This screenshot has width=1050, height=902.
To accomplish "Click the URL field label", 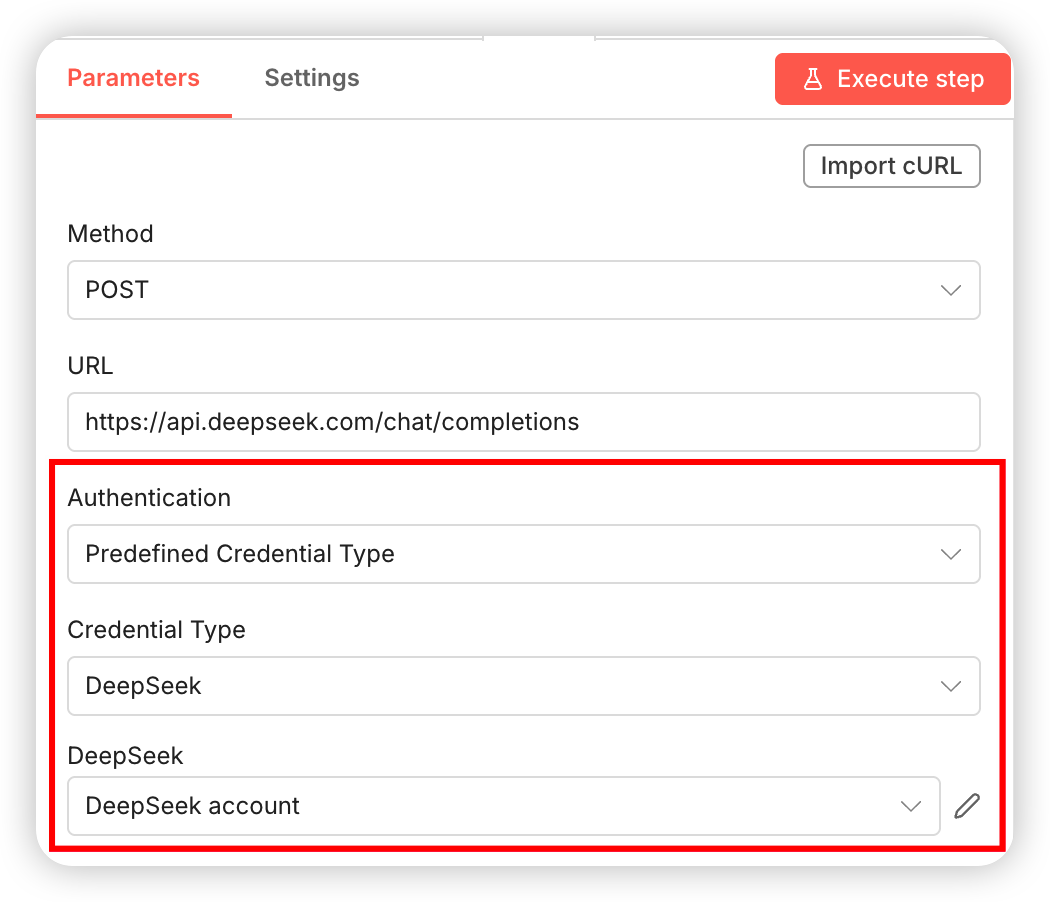I will (x=90, y=366).
